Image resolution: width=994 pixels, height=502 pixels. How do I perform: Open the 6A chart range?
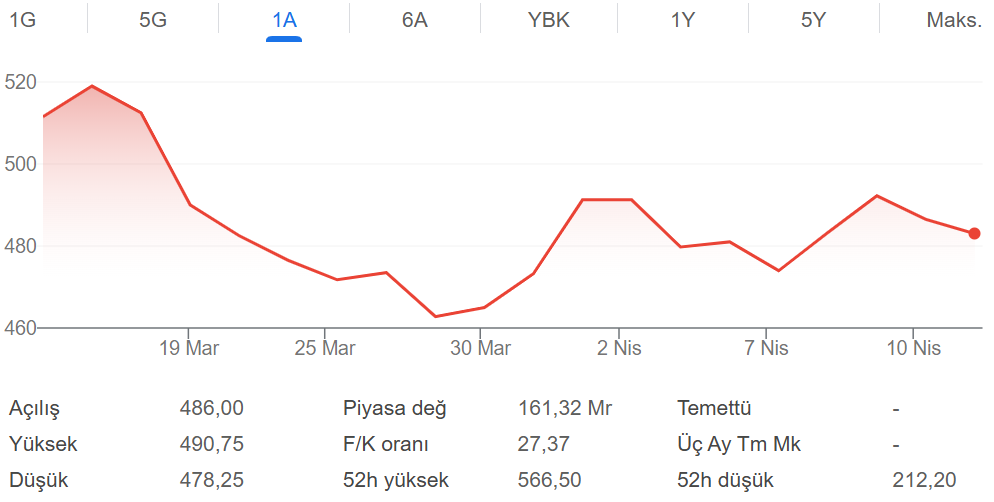pyautogui.click(x=415, y=20)
